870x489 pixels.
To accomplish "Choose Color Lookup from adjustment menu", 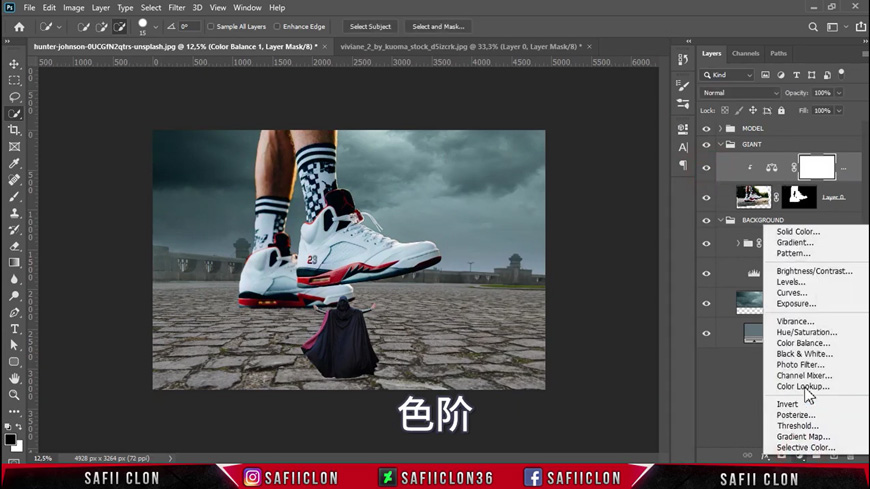I will [802, 387].
